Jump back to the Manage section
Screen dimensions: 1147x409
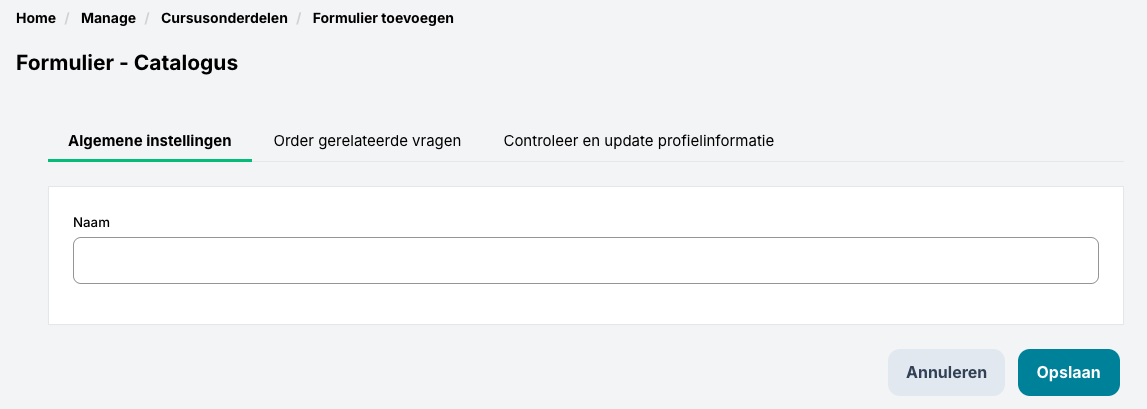(108, 18)
